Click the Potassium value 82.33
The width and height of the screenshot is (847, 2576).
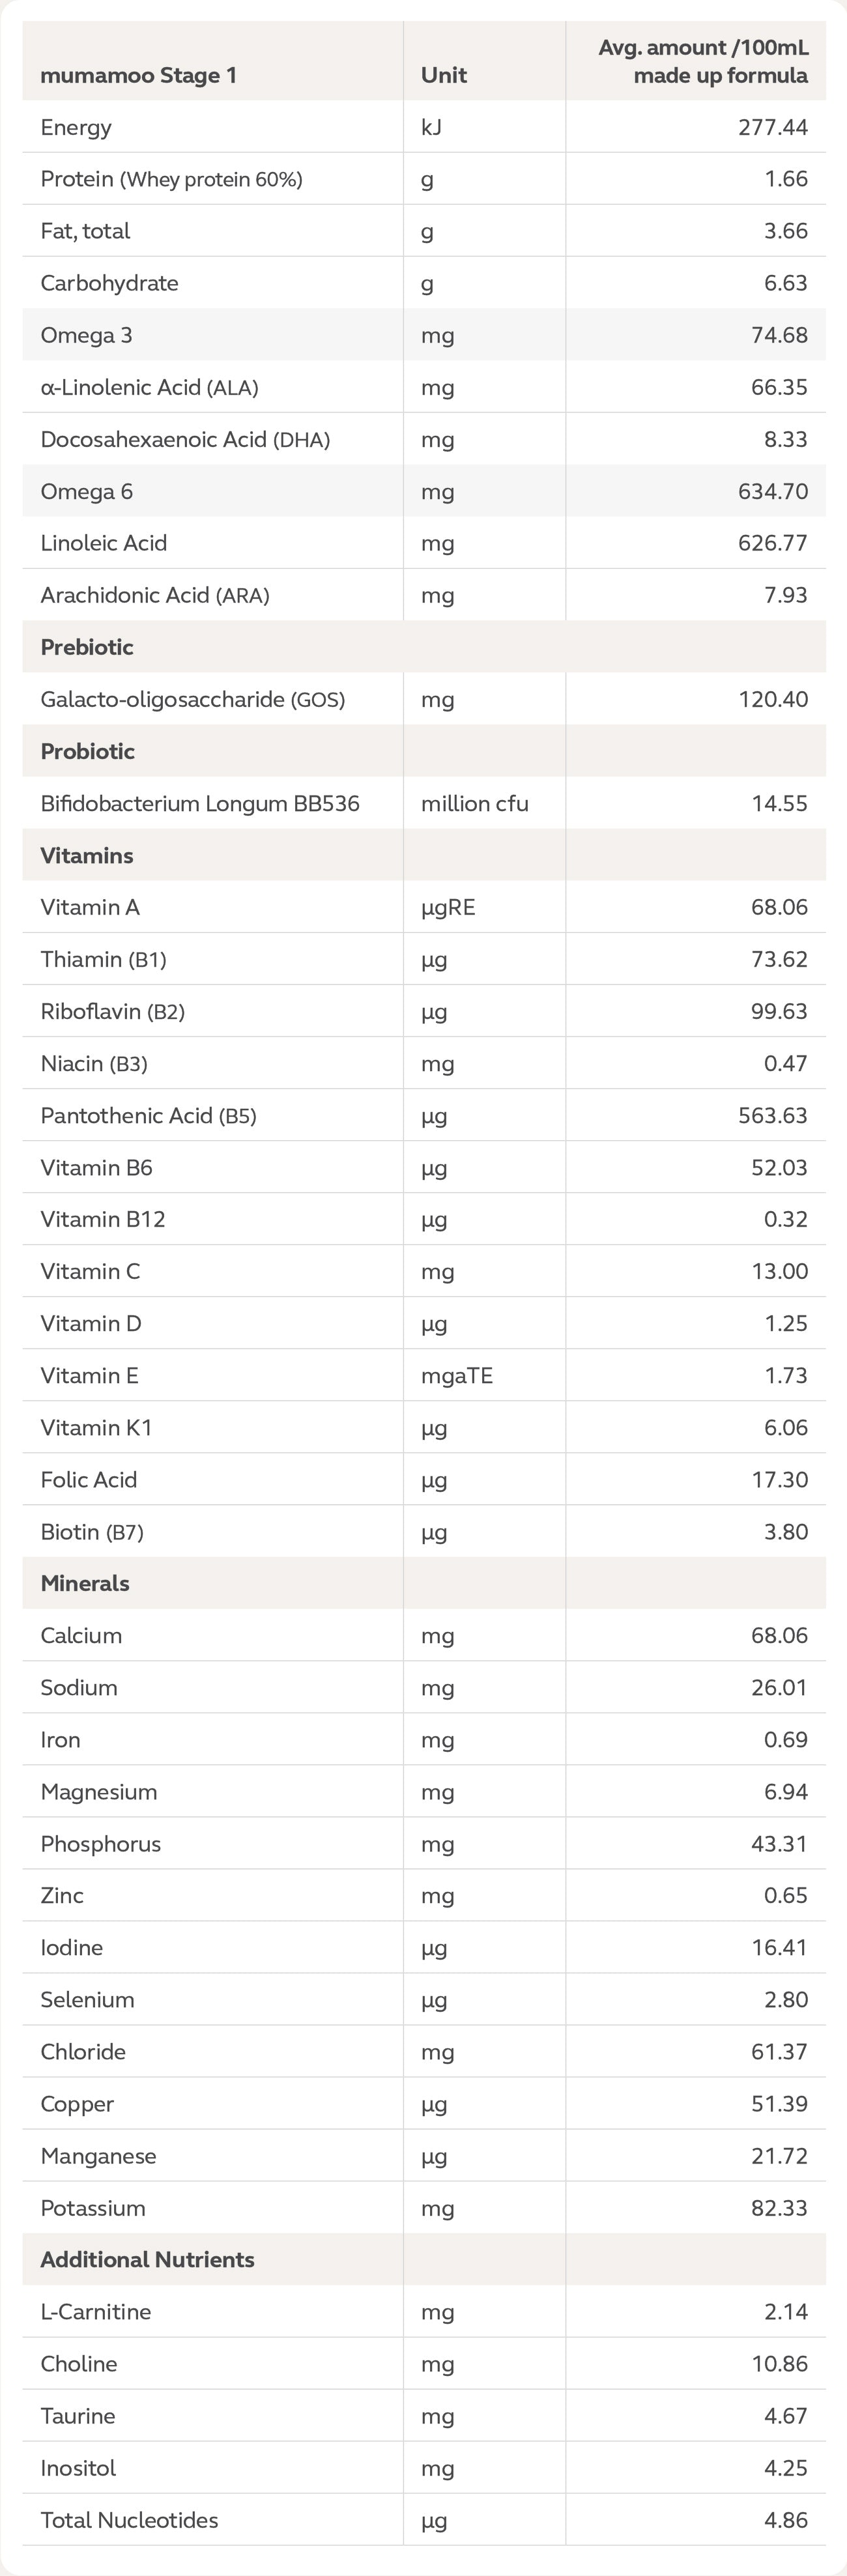[779, 2208]
